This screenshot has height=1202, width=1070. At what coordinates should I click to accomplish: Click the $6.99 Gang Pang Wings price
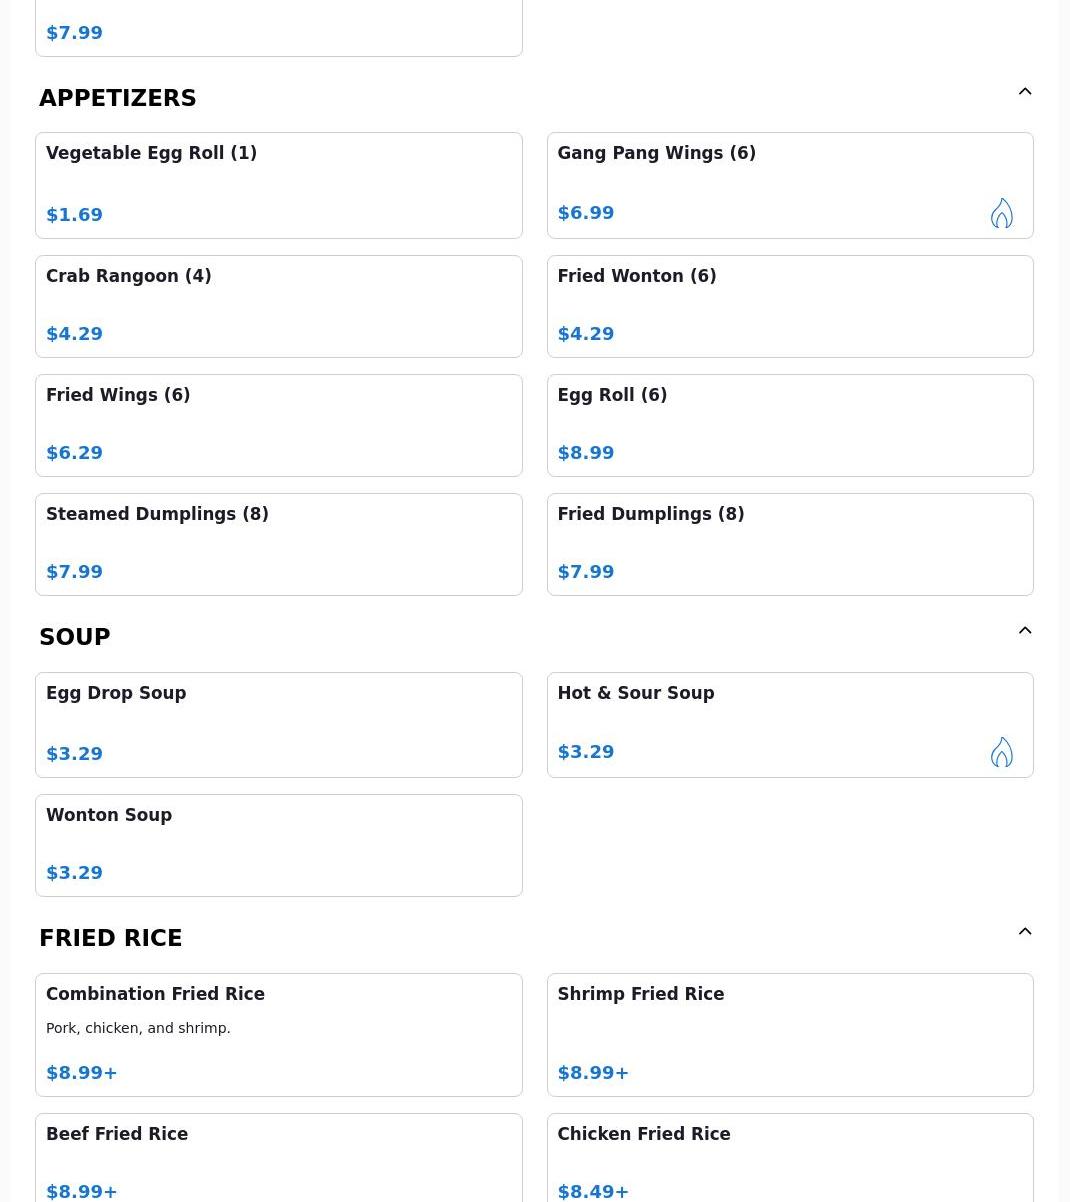pyautogui.click(x=586, y=213)
